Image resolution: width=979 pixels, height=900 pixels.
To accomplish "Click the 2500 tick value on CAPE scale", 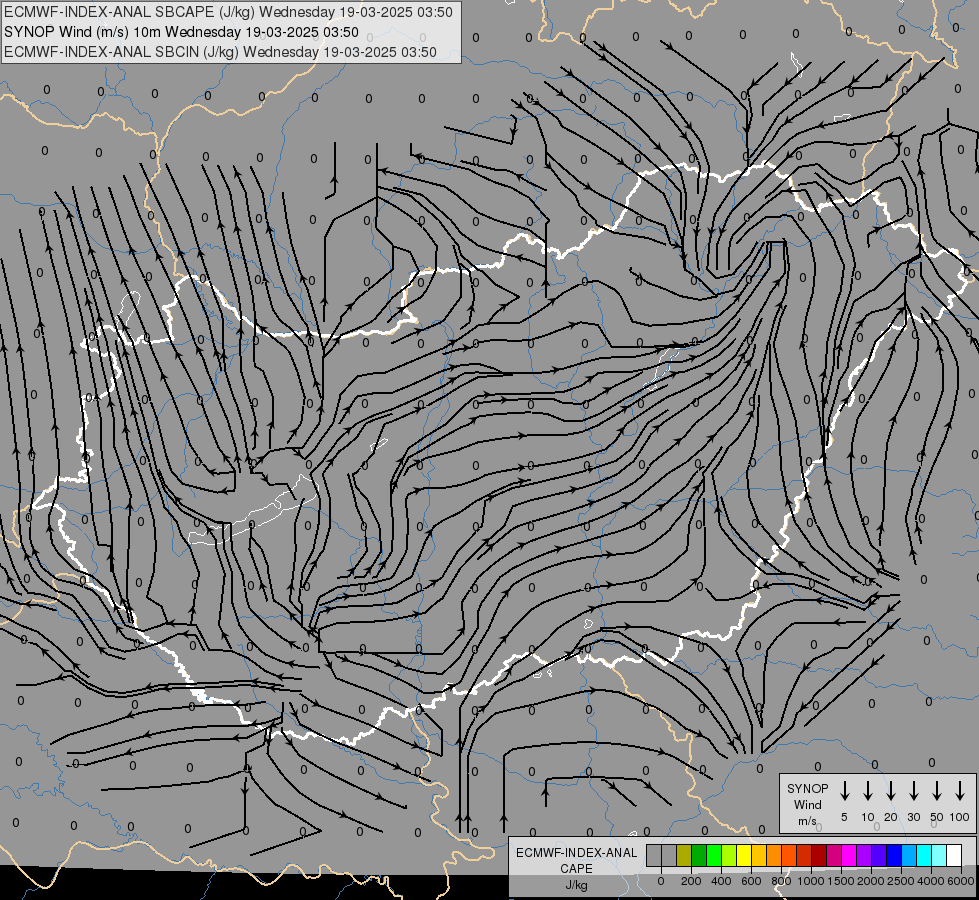I will 901,881.
